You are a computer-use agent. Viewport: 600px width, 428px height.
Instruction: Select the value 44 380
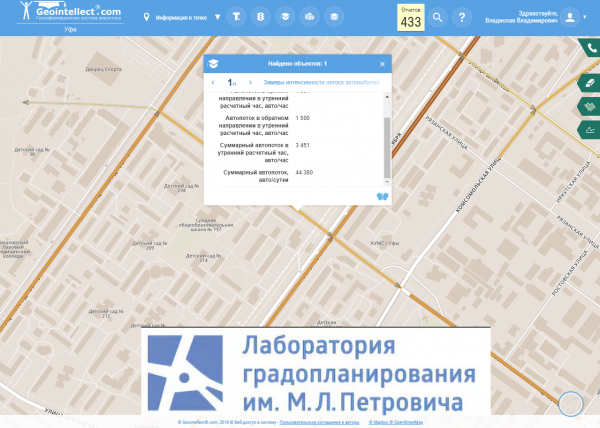[304, 173]
